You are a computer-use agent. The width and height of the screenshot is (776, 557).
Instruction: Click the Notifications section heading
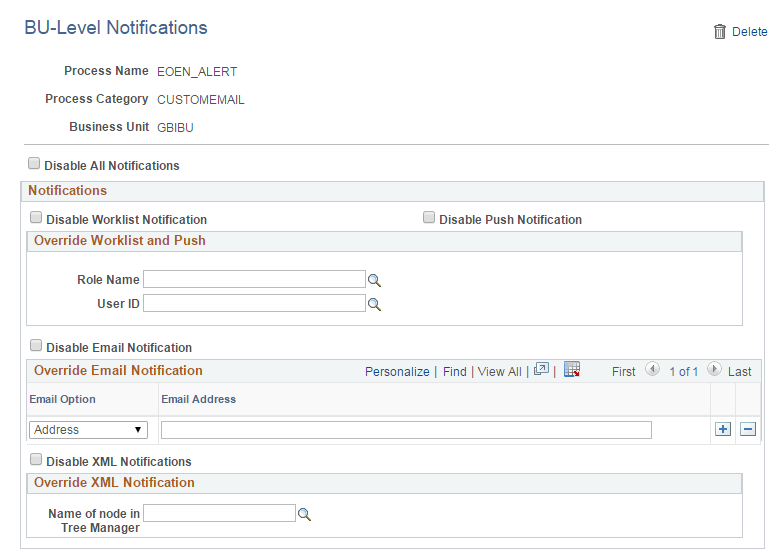click(x=67, y=191)
